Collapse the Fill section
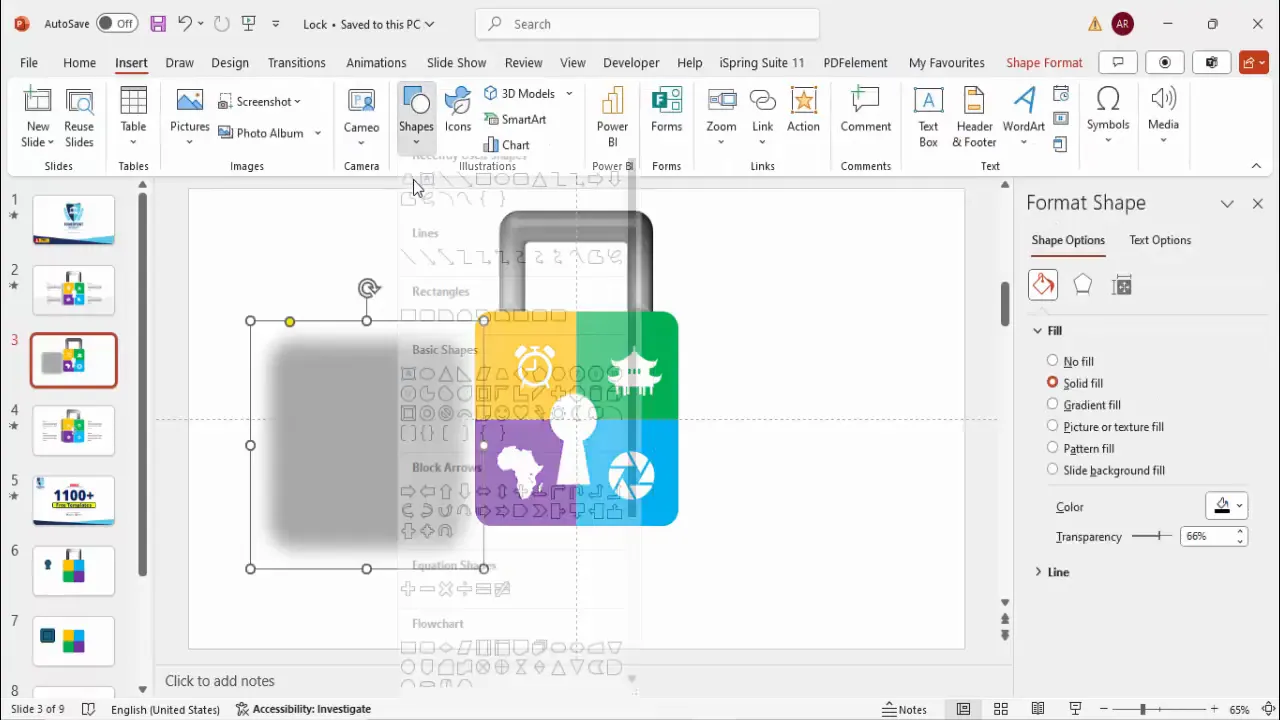This screenshot has height=720, width=1280. (x=1038, y=331)
